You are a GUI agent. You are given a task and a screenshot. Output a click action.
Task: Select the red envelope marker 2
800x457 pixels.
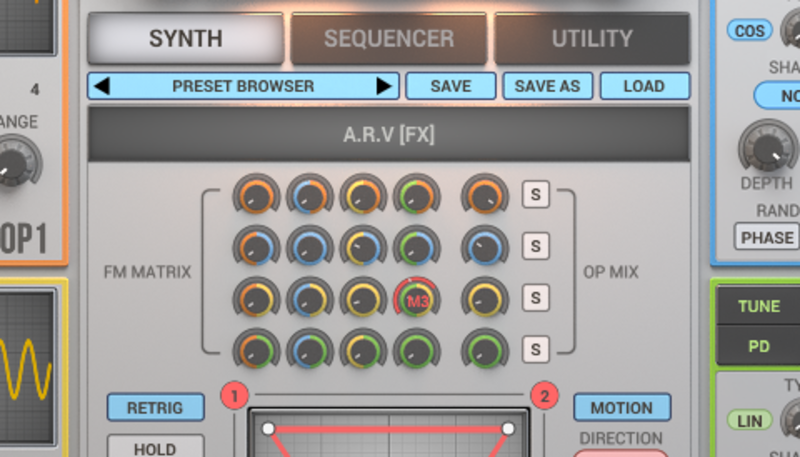[544, 395]
